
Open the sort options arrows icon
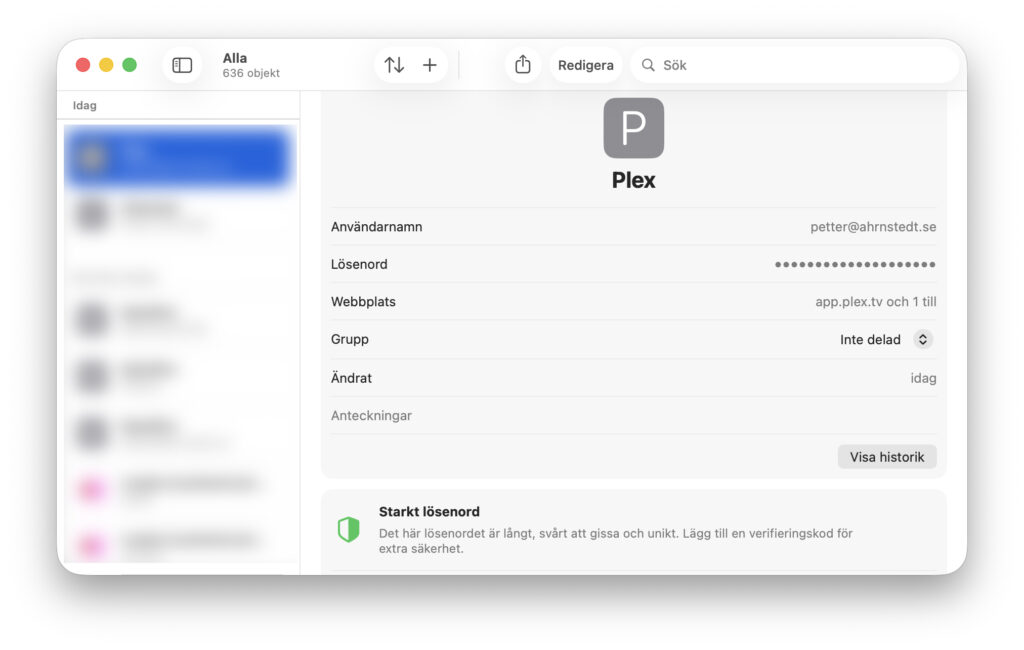[395, 65]
